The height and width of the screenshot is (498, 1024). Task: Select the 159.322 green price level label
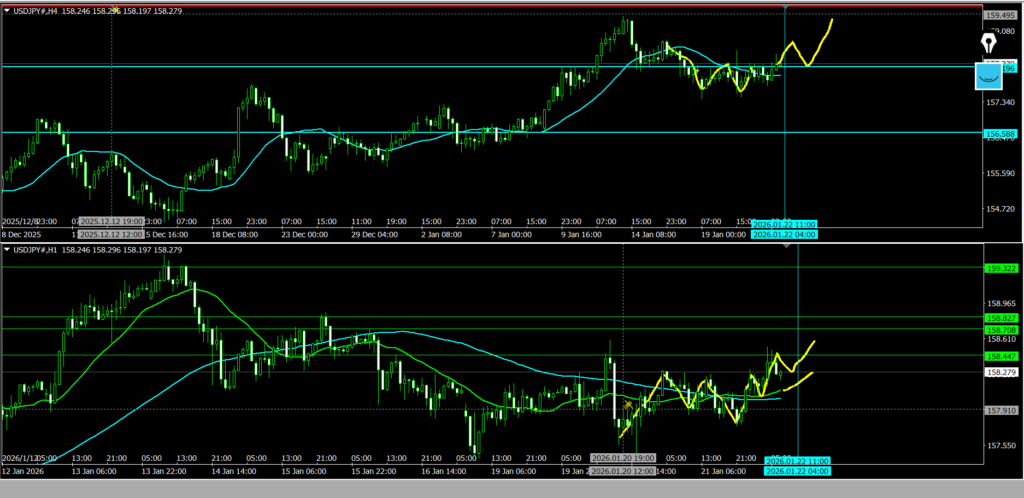(1002, 268)
